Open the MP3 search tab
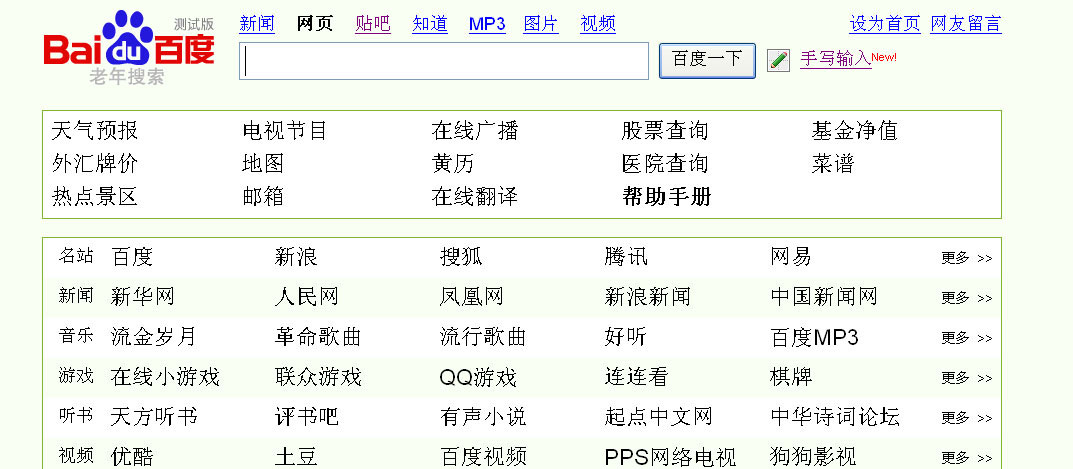 point(487,24)
